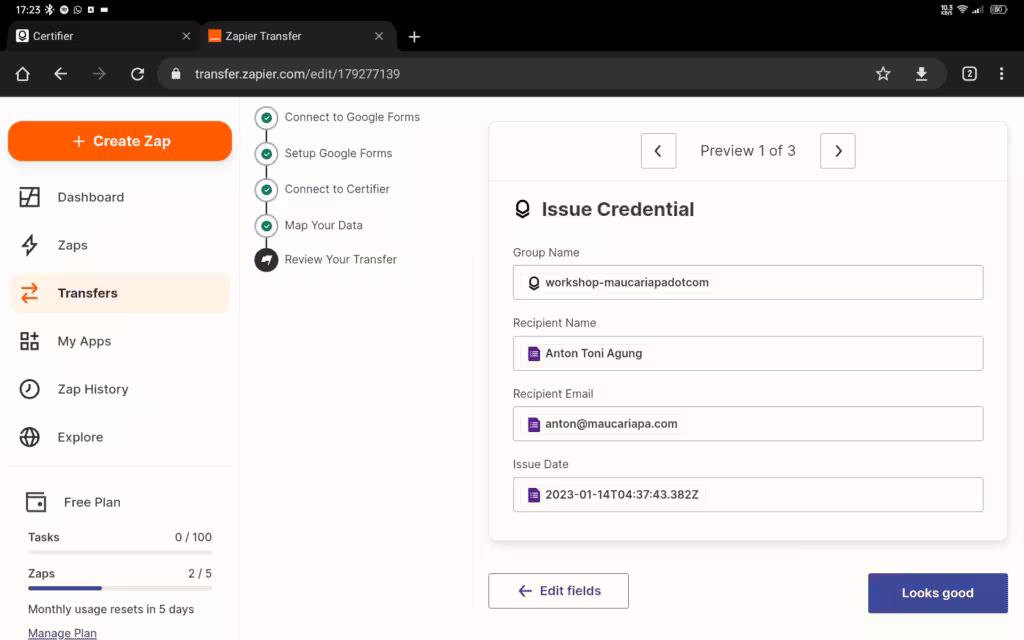1024x640 pixels.
Task: Click the battery indicator in status bar
Action: coord(999,9)
